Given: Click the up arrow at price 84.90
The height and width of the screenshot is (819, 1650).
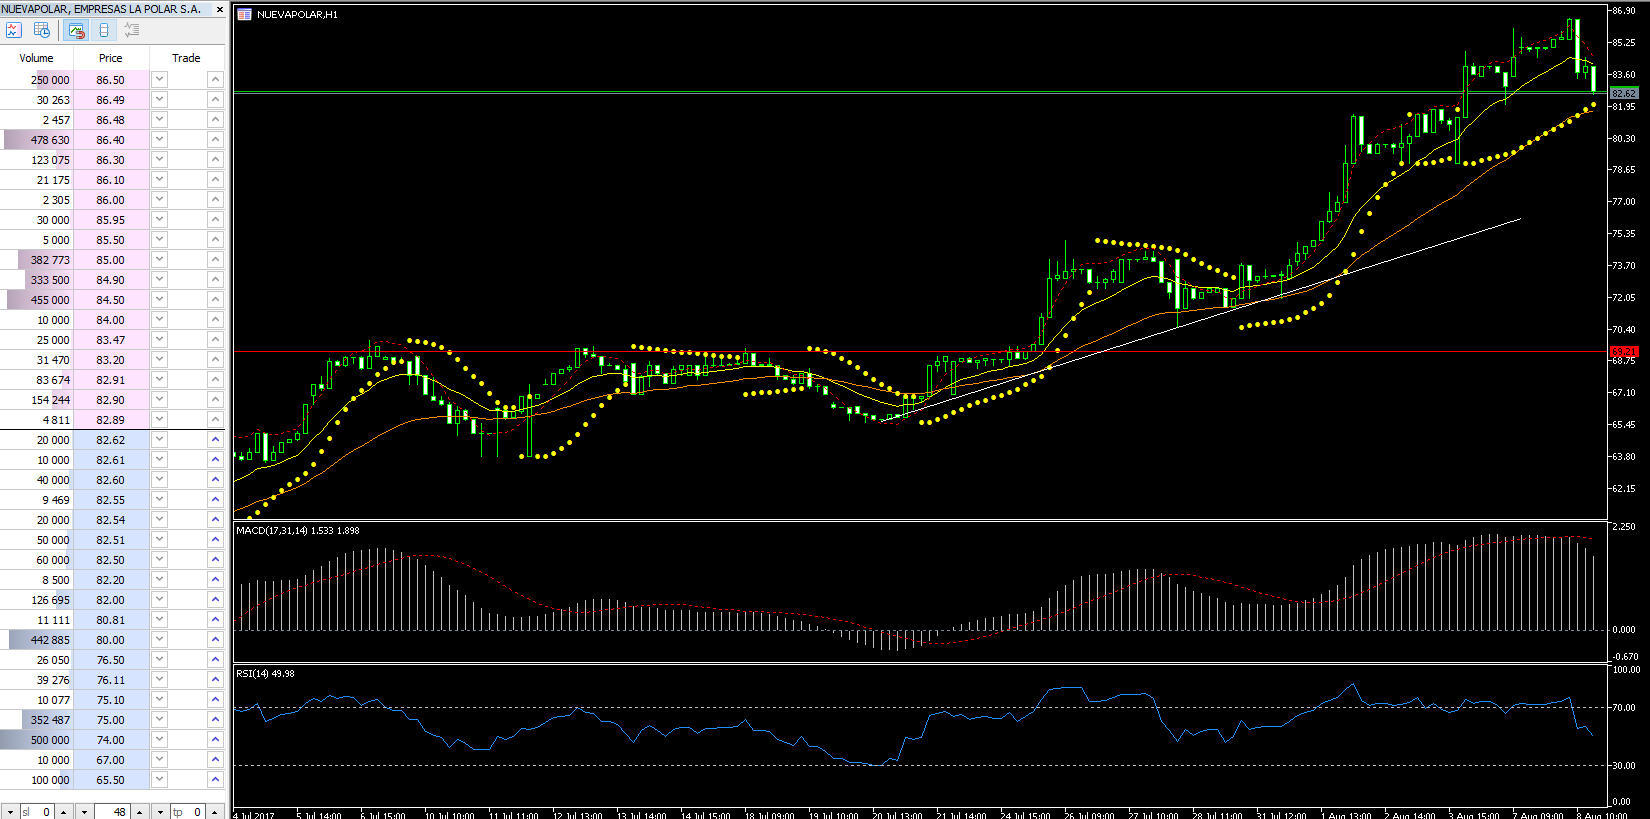Looking at the screenshot, I should click(x=215, y=279).
